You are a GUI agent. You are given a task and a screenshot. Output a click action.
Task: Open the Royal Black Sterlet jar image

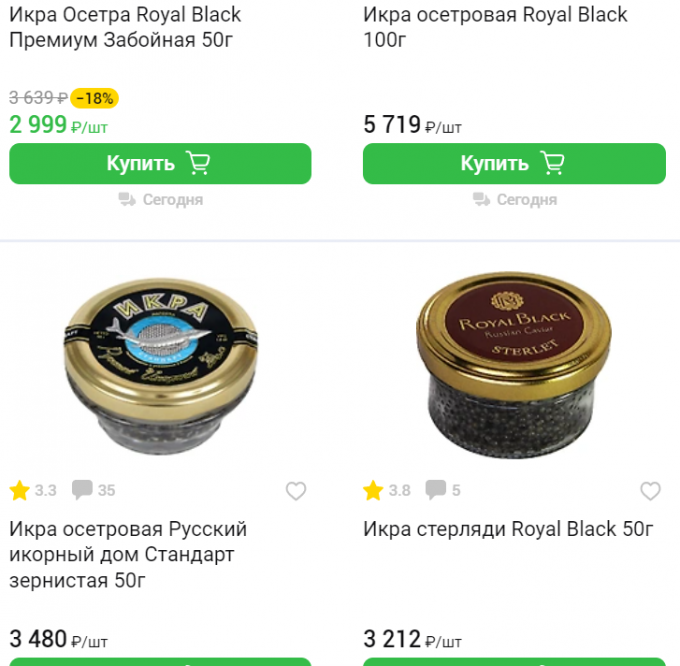pyautogui.click(x=514, y=366)
